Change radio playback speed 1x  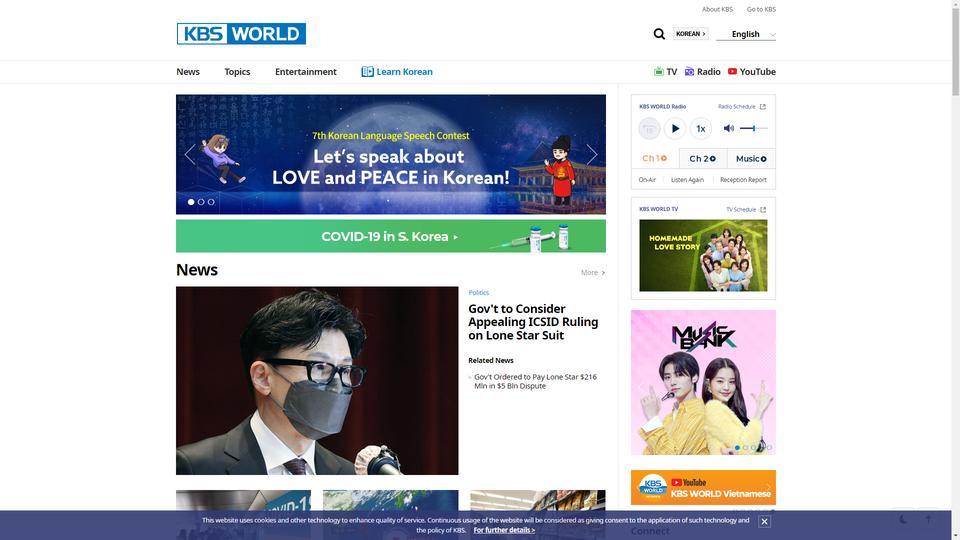point(701,129)
